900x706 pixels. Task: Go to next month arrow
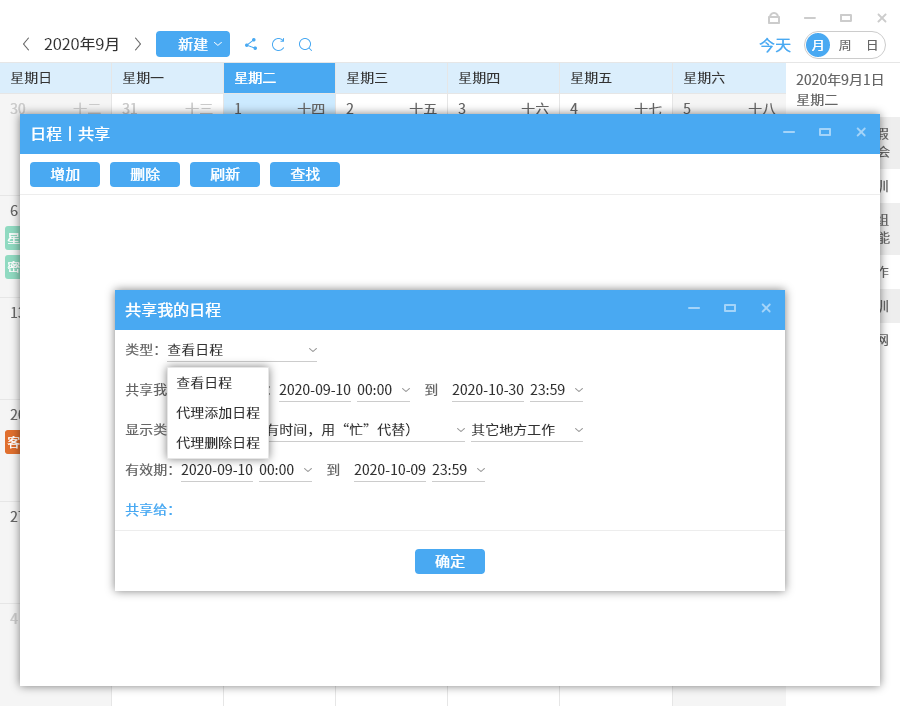coord(138,44)
